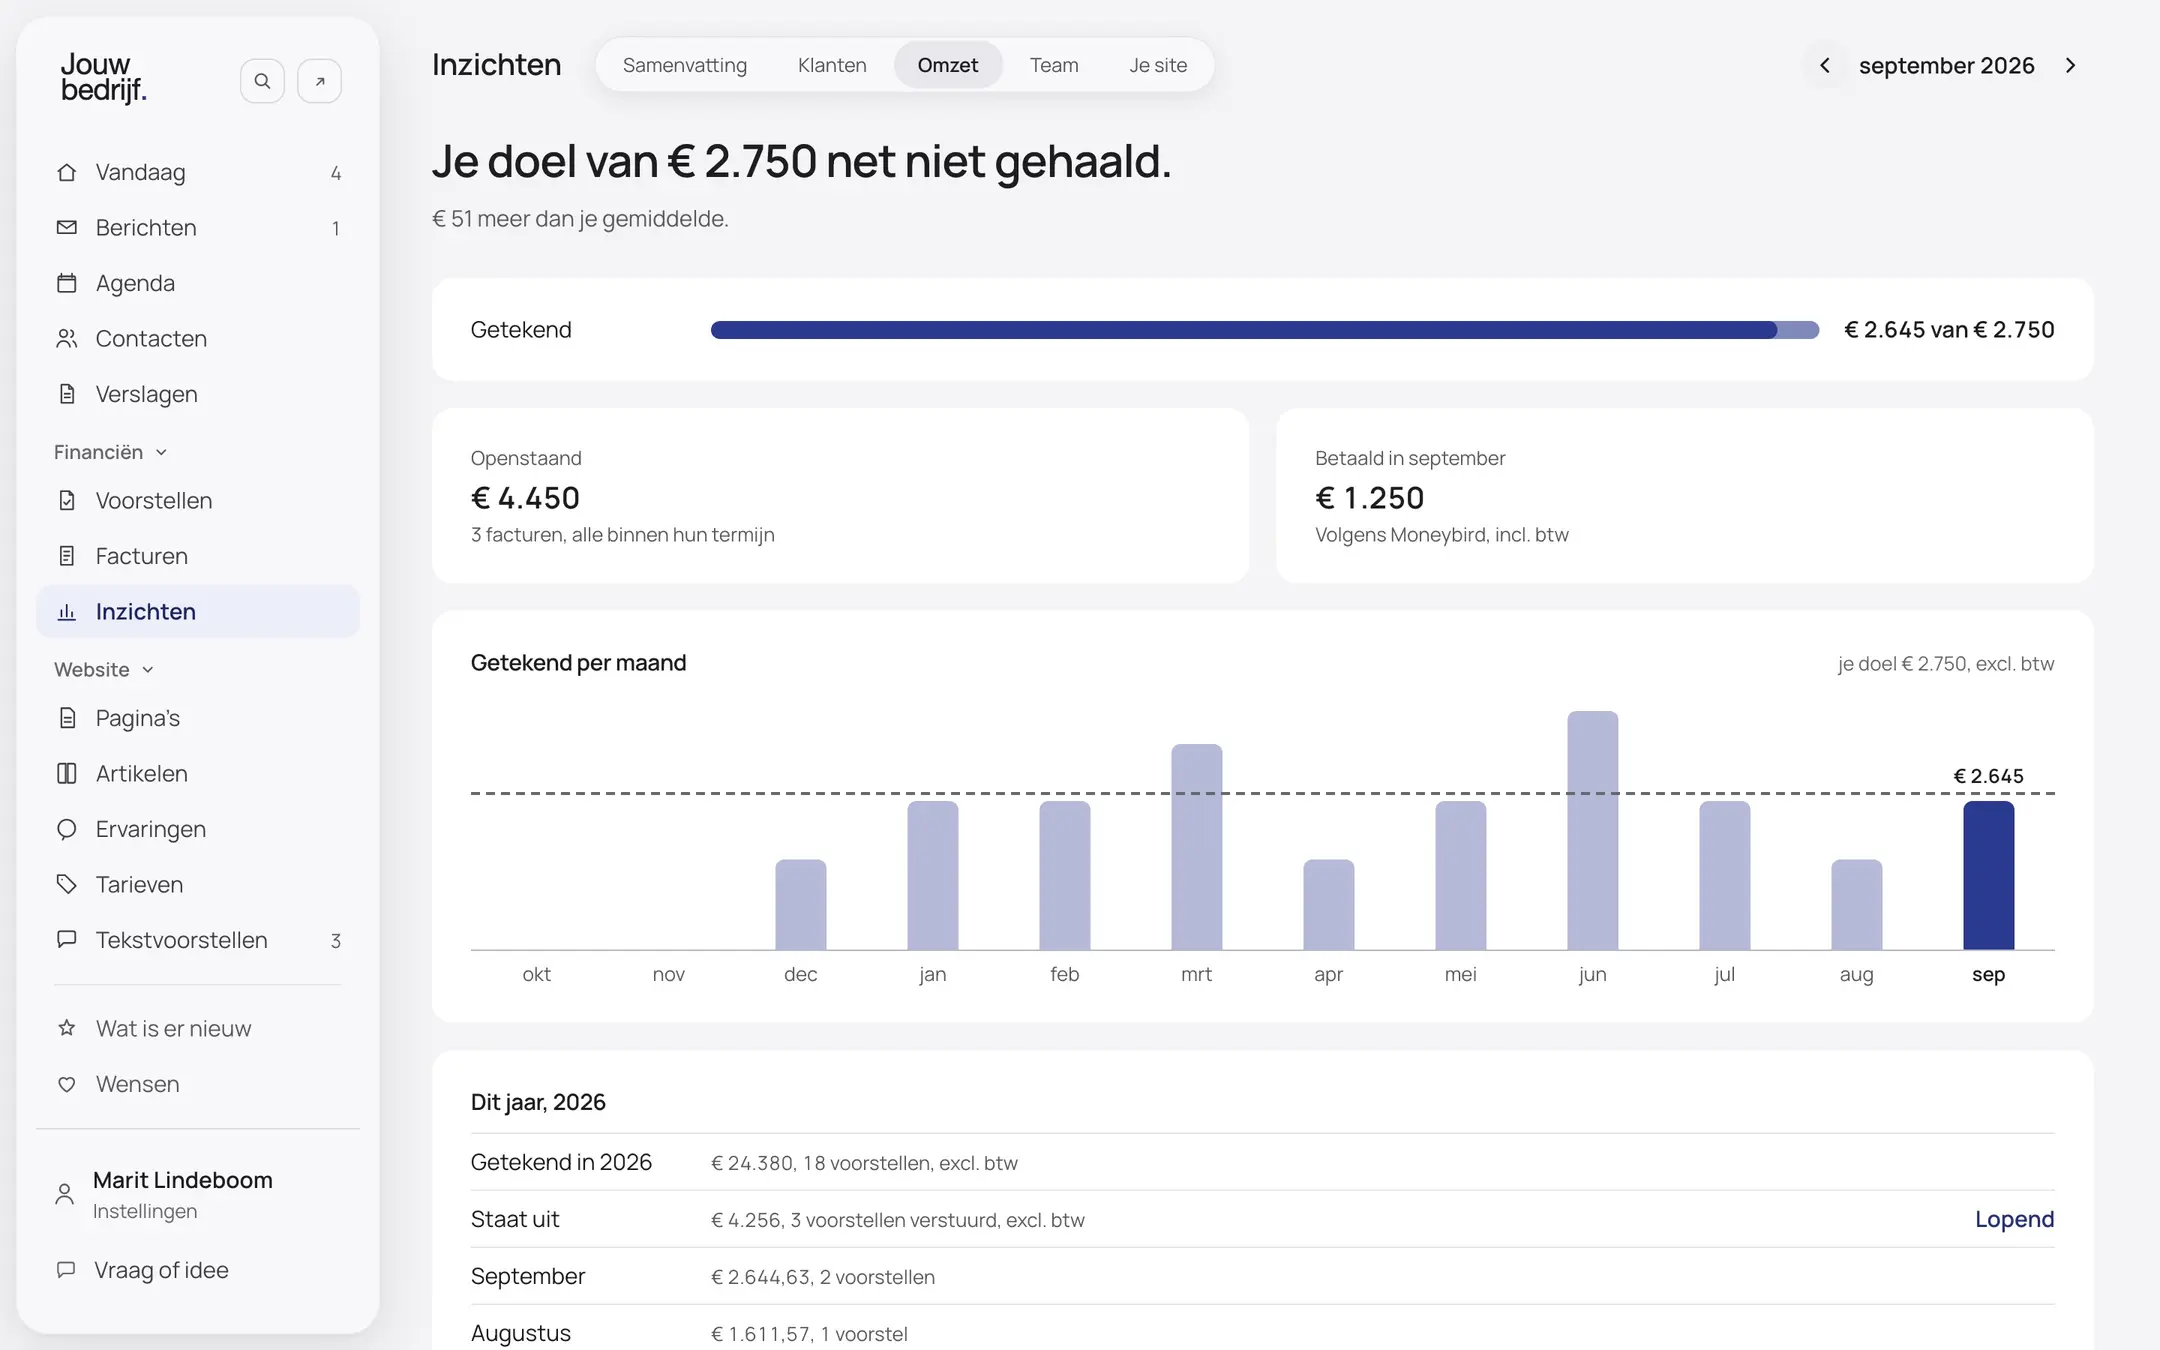Click the tallest jun bar in chart
The width and height of the screenshot is (2160, 1350).
(1592, 830)
